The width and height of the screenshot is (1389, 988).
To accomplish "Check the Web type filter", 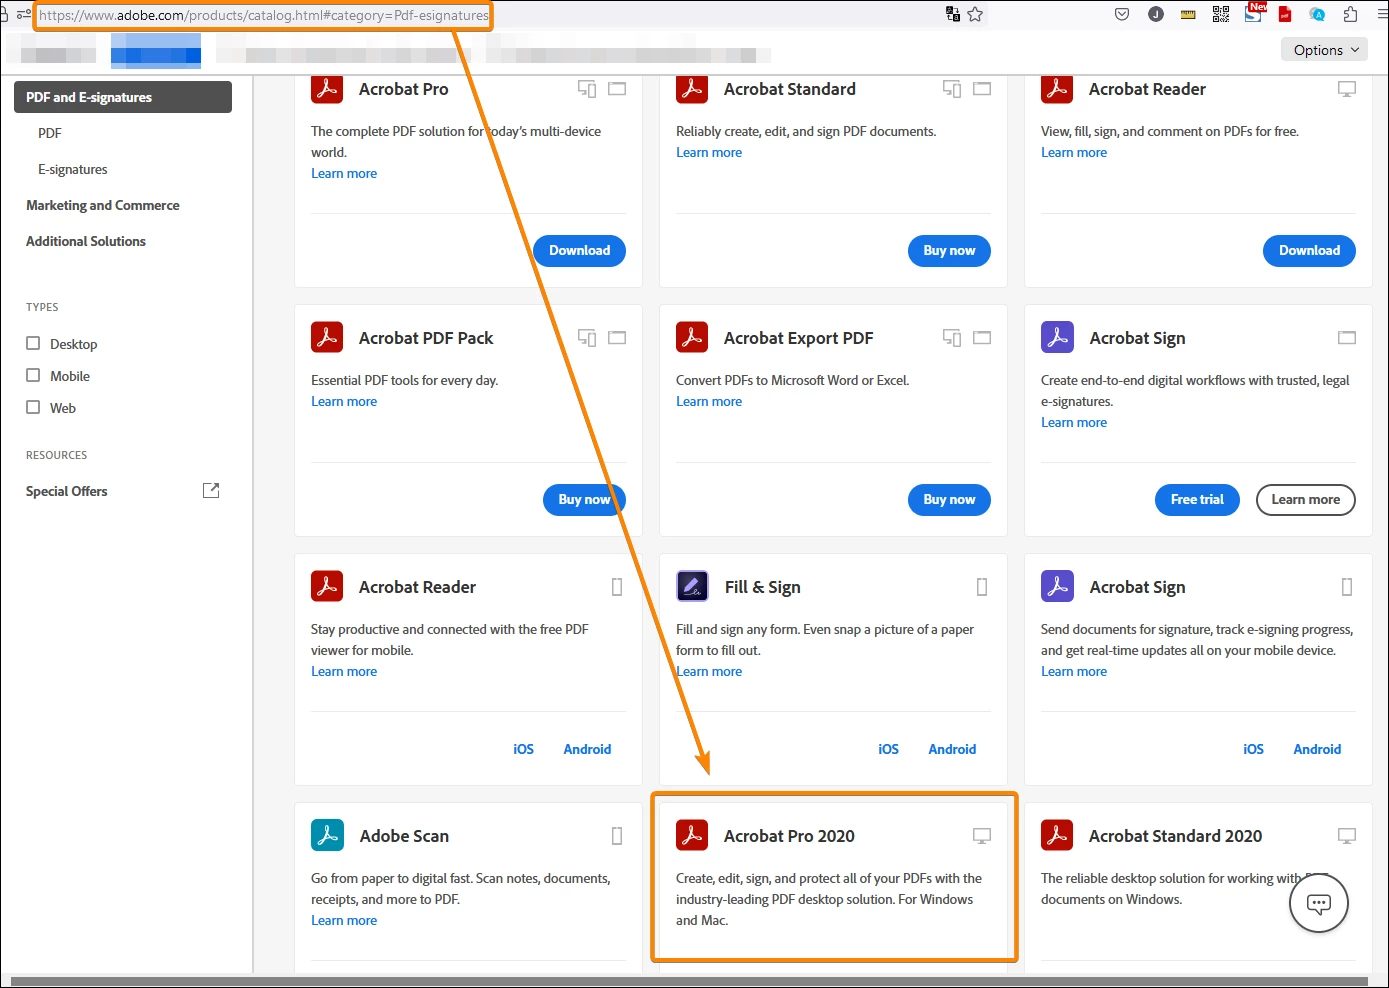I will [x=33, y=407].
